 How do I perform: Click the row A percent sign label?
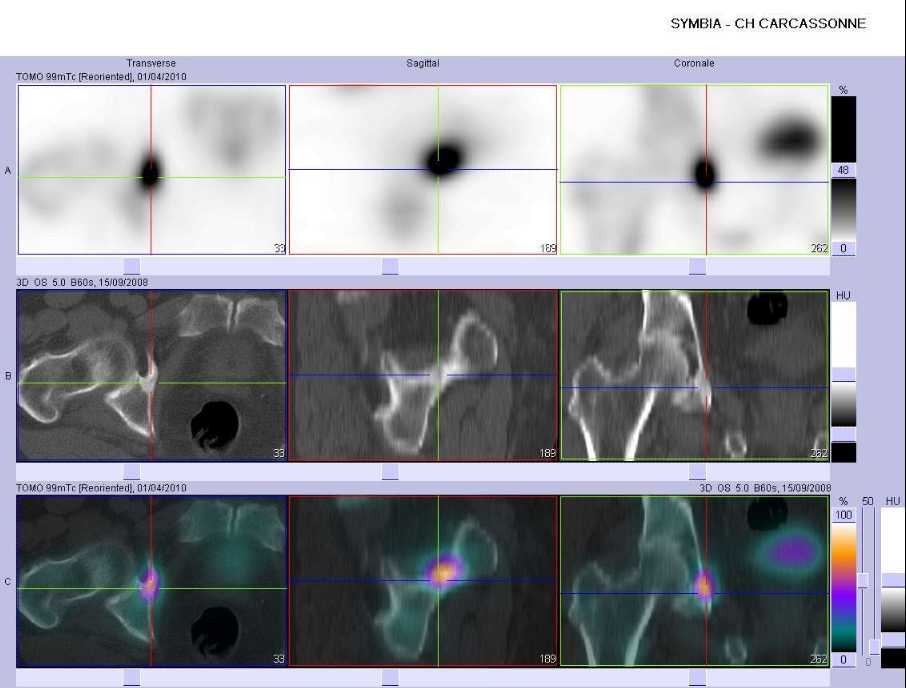point(843,90)
